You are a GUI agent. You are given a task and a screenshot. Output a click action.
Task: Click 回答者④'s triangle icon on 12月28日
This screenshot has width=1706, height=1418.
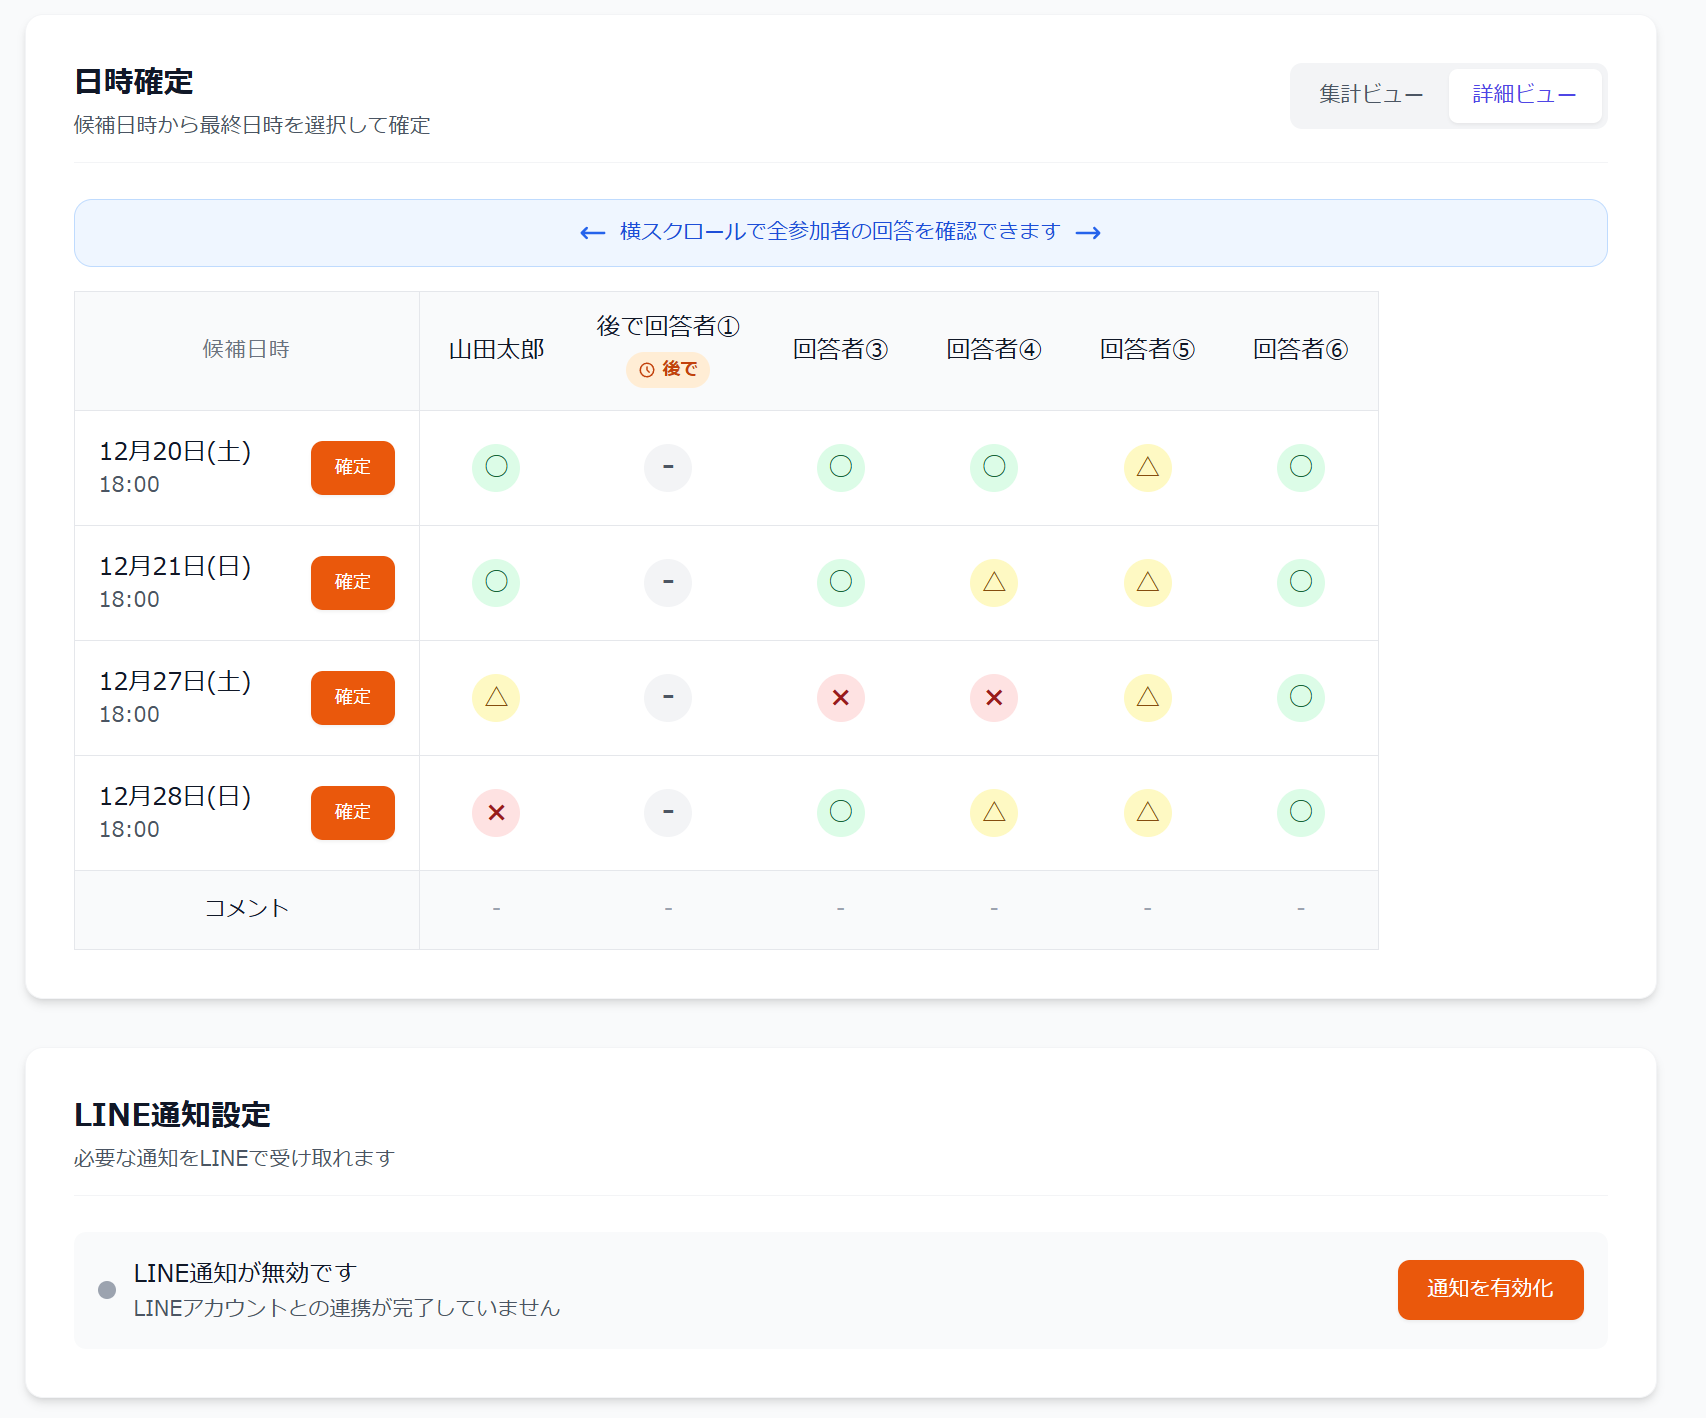pyautogui.click(x=993, y=812)
